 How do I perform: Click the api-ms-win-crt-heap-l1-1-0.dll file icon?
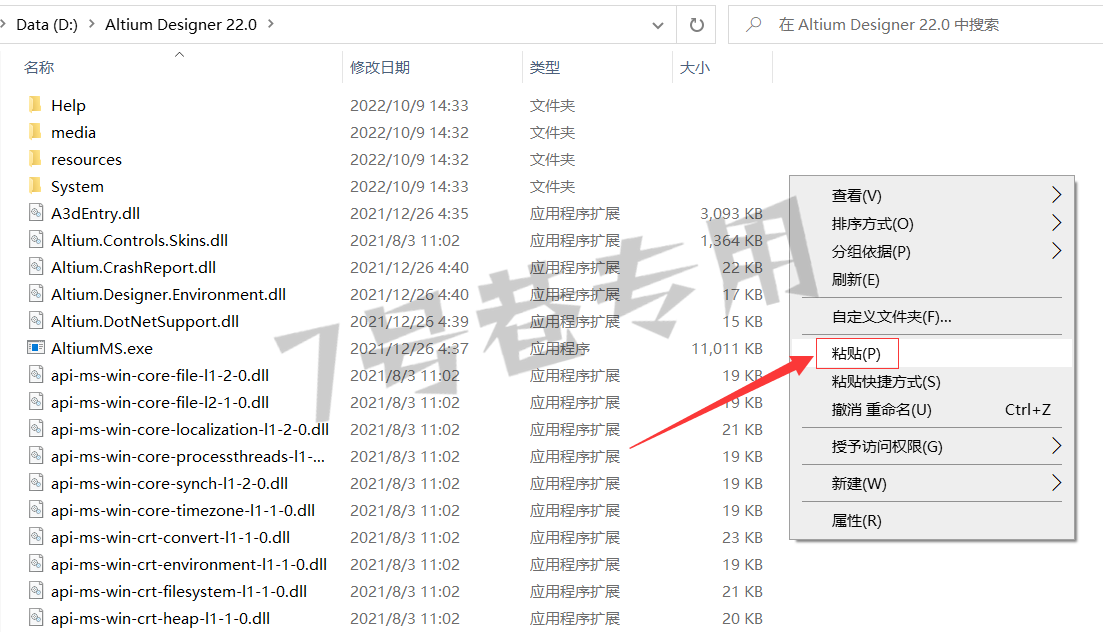tap(36, 618)
